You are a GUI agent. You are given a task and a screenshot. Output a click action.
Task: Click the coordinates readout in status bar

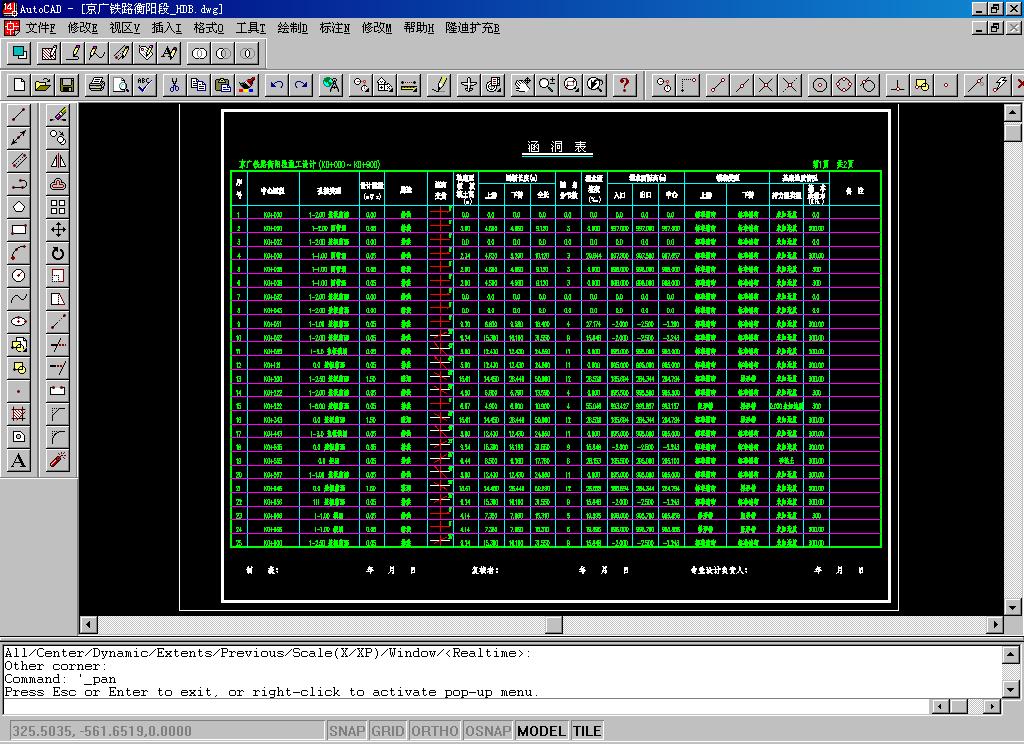(167, 731)
